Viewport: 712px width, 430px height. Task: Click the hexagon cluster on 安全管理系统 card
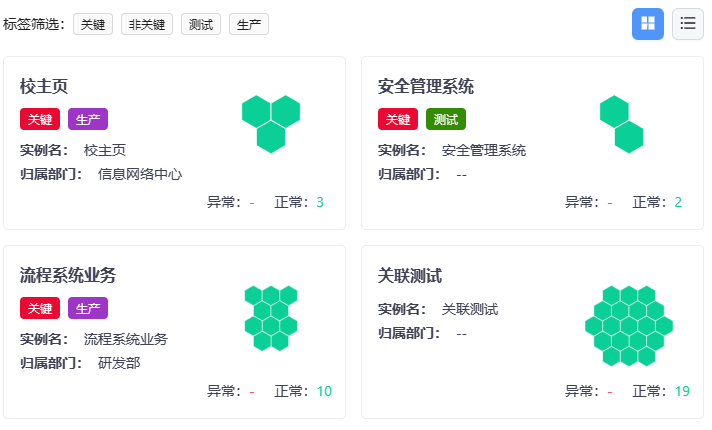[621, 124]
